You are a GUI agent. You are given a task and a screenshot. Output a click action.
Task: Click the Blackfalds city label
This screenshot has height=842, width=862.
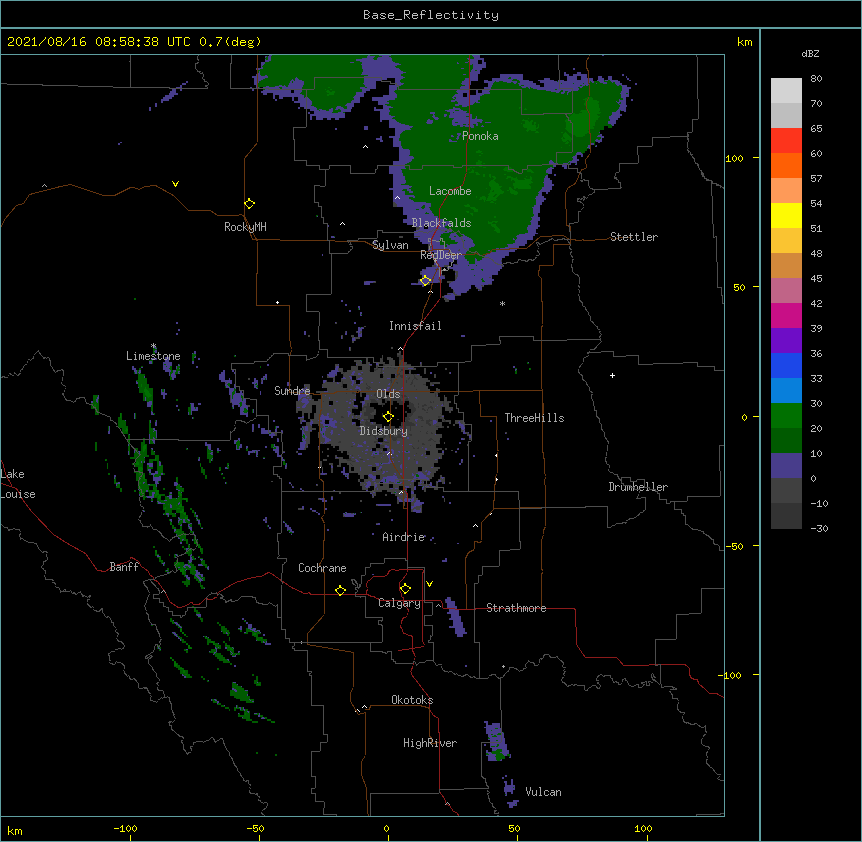(x=441, y=223)
